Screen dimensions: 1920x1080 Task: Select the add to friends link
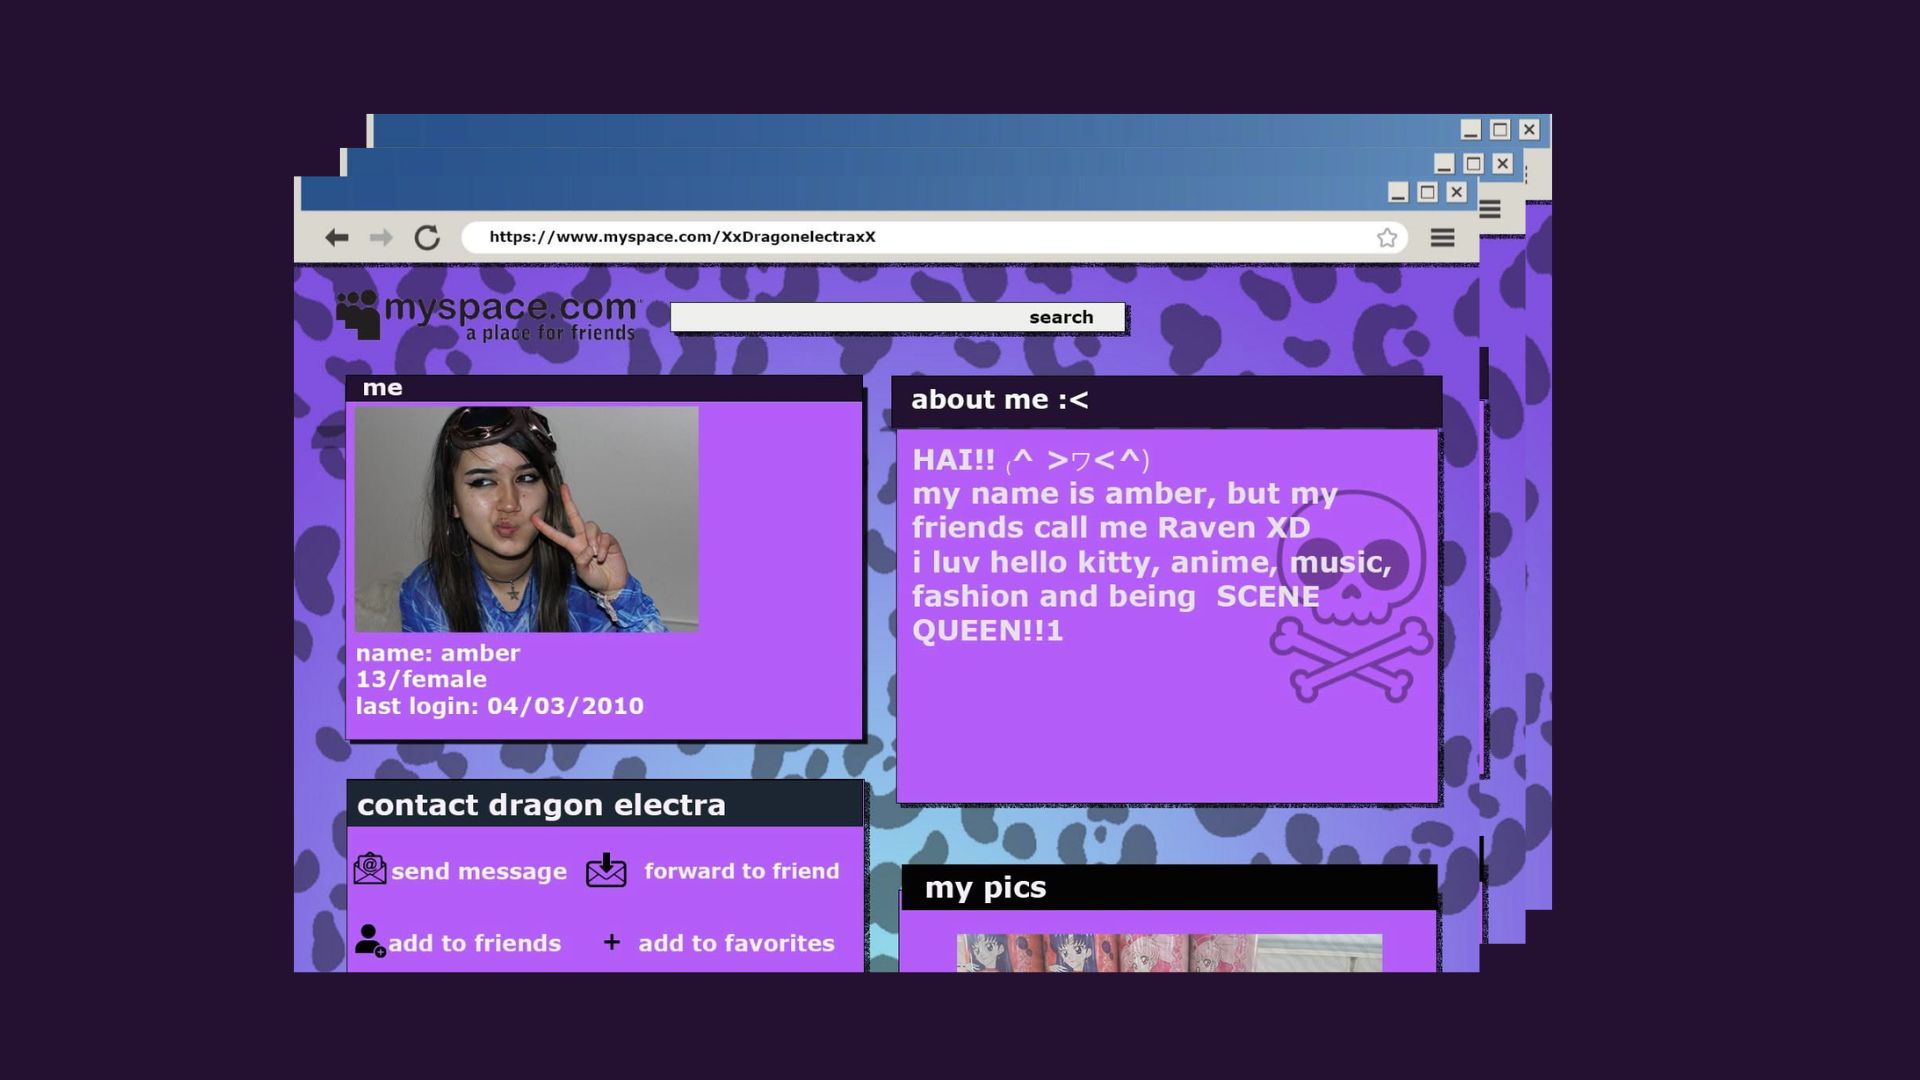tap(475, 943)
